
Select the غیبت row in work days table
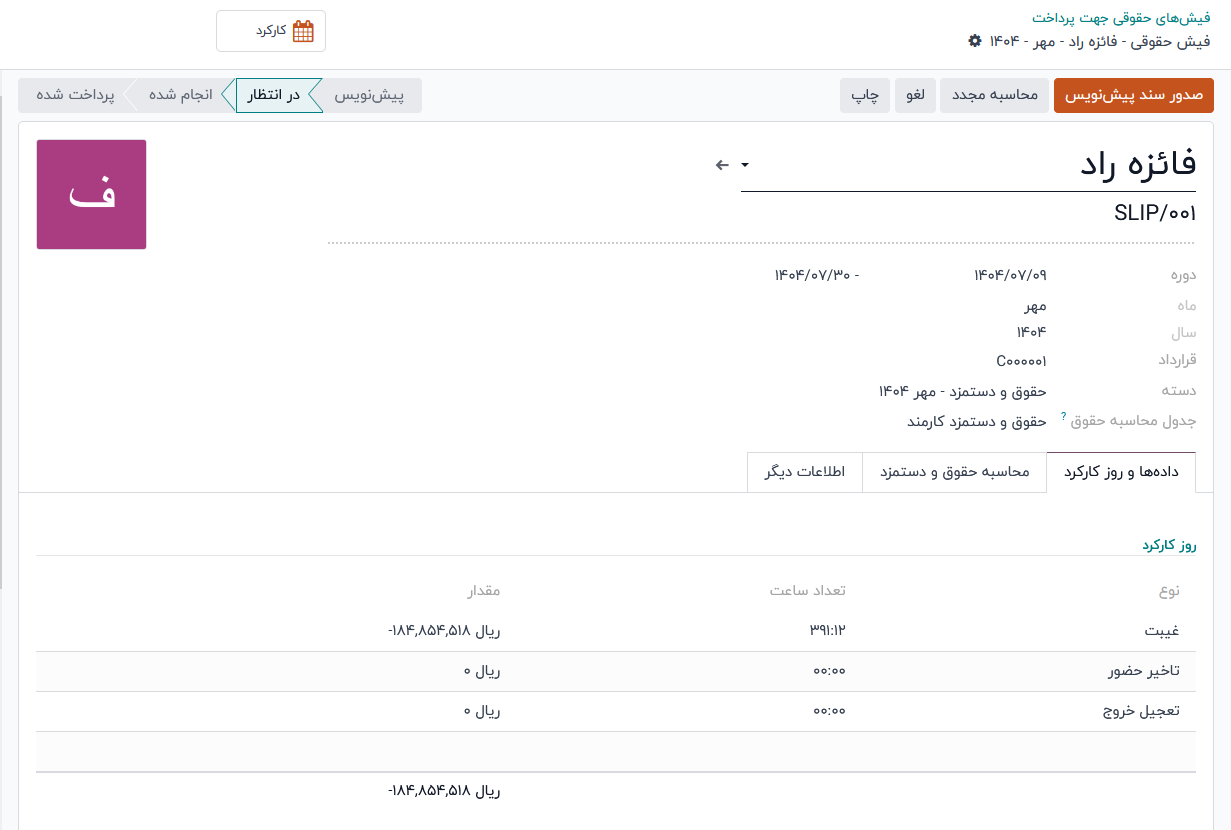pos(1161,631)
